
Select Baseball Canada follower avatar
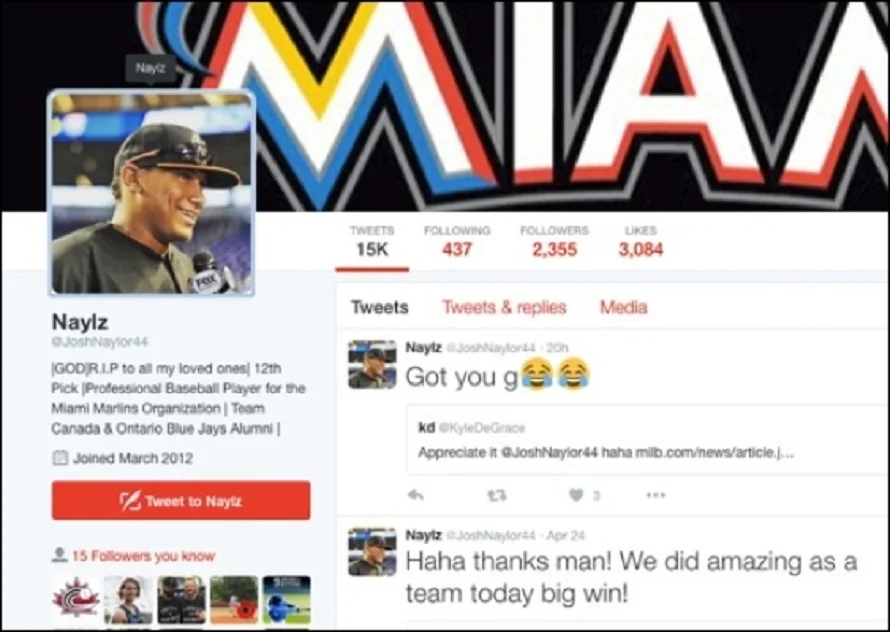pos(75,600)
